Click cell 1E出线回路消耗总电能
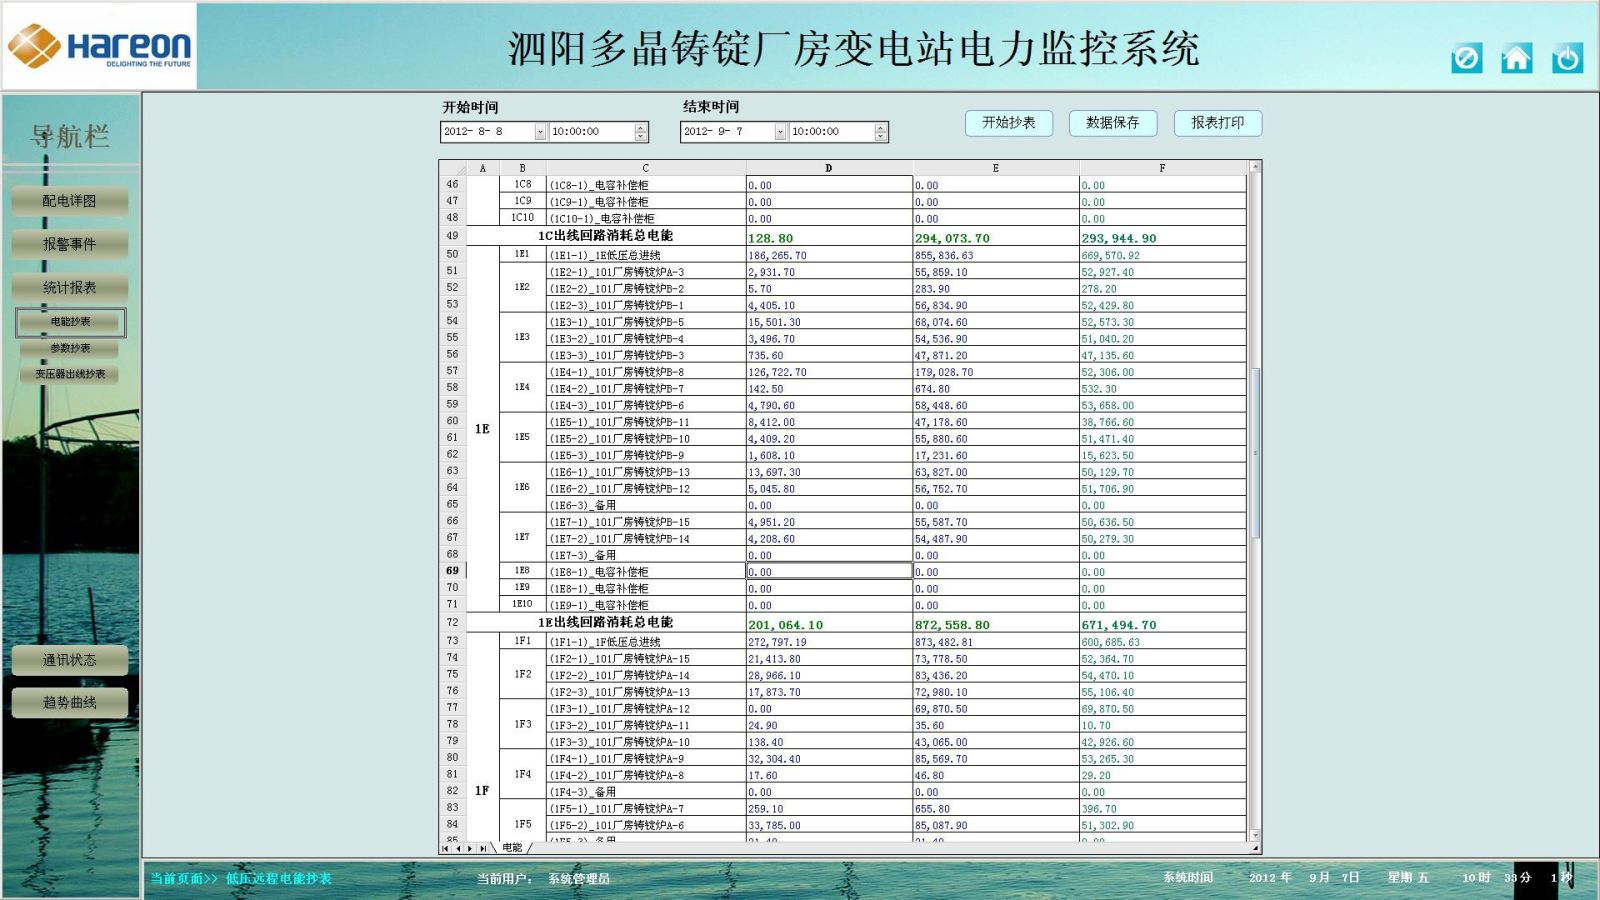 pos(606,622)
